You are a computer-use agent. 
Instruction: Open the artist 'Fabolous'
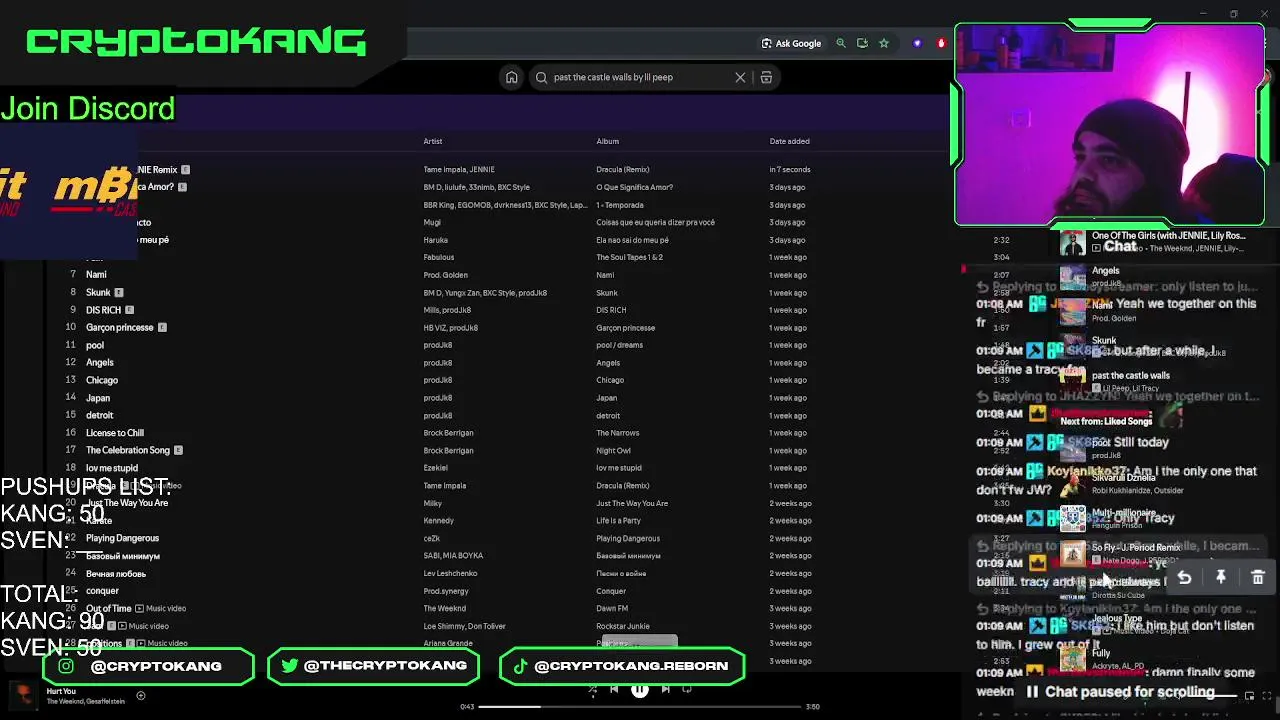pos(439,257)
